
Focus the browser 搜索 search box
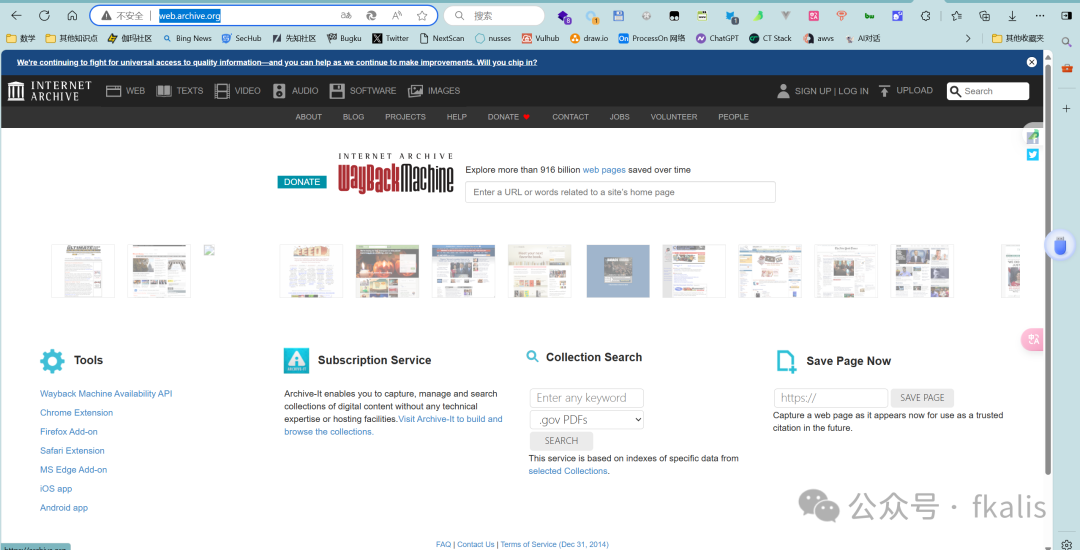coord(494,15)
